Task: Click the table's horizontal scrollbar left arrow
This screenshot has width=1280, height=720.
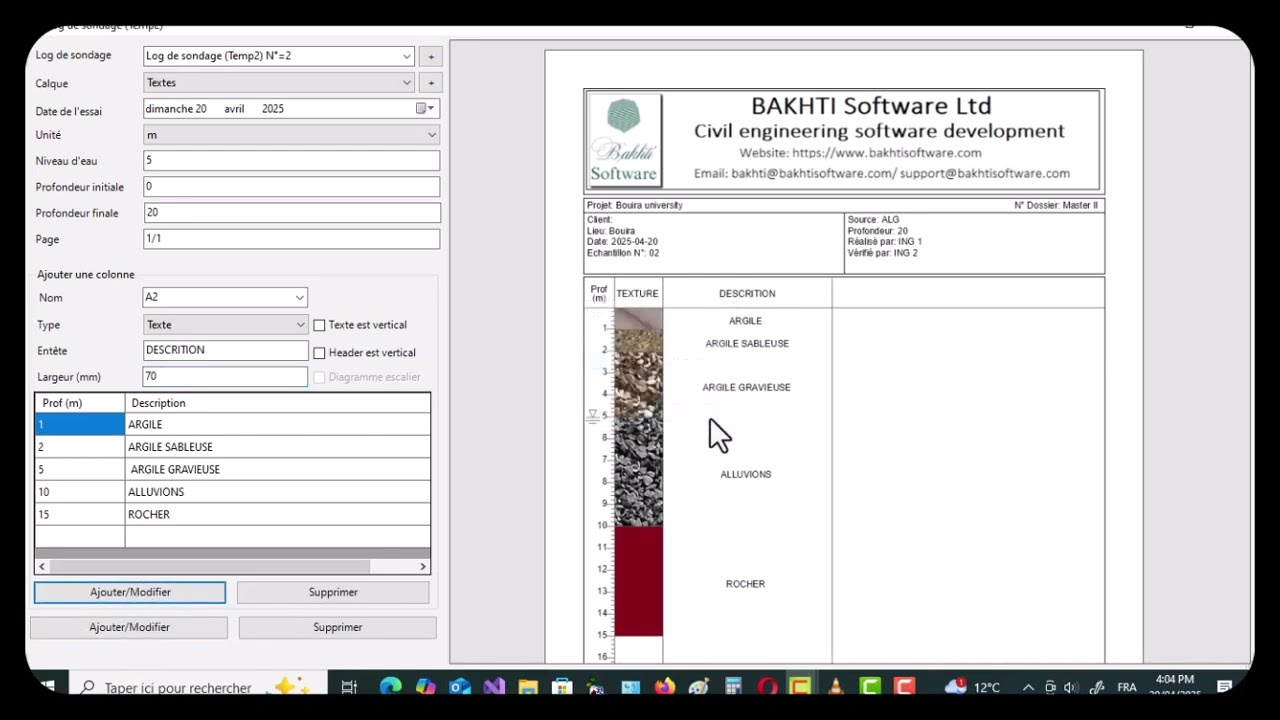Action: click(42, 566)
